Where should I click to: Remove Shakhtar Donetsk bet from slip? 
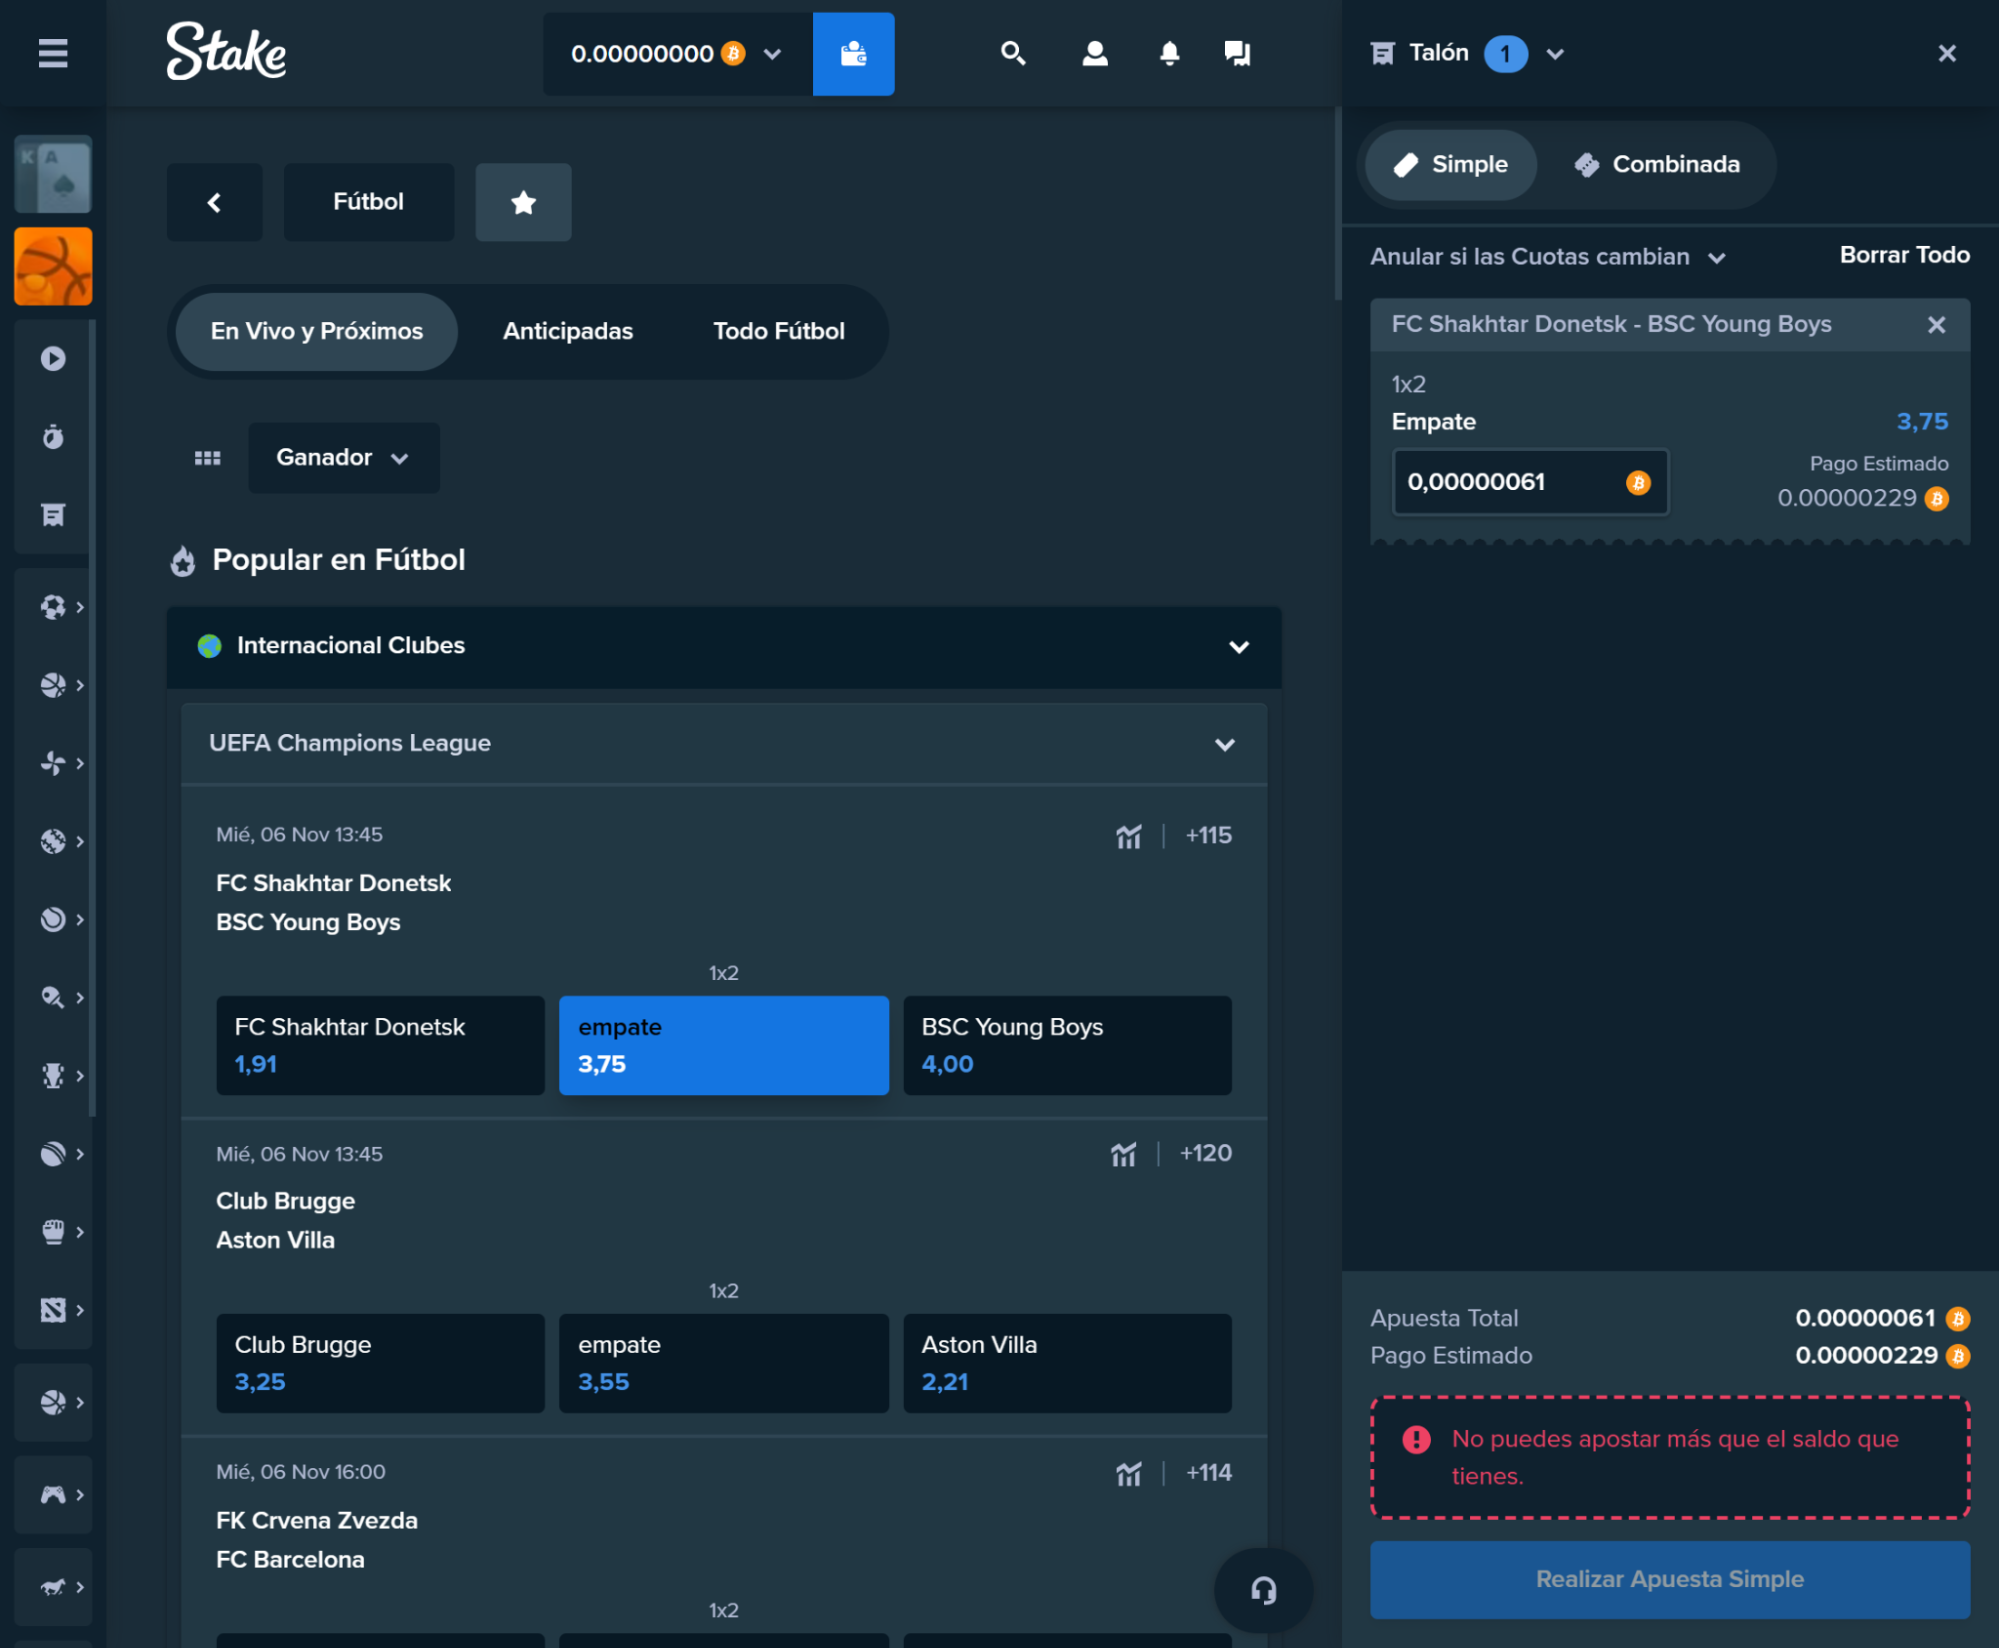point(1936,324)
